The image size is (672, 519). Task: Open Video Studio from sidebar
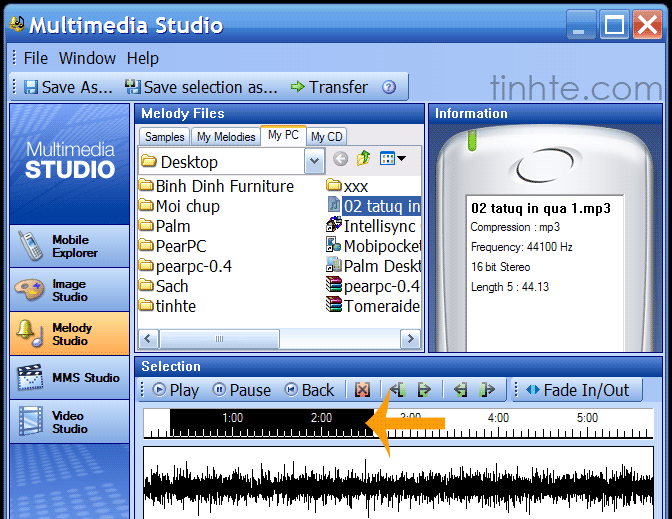click(x=69, y=421)
